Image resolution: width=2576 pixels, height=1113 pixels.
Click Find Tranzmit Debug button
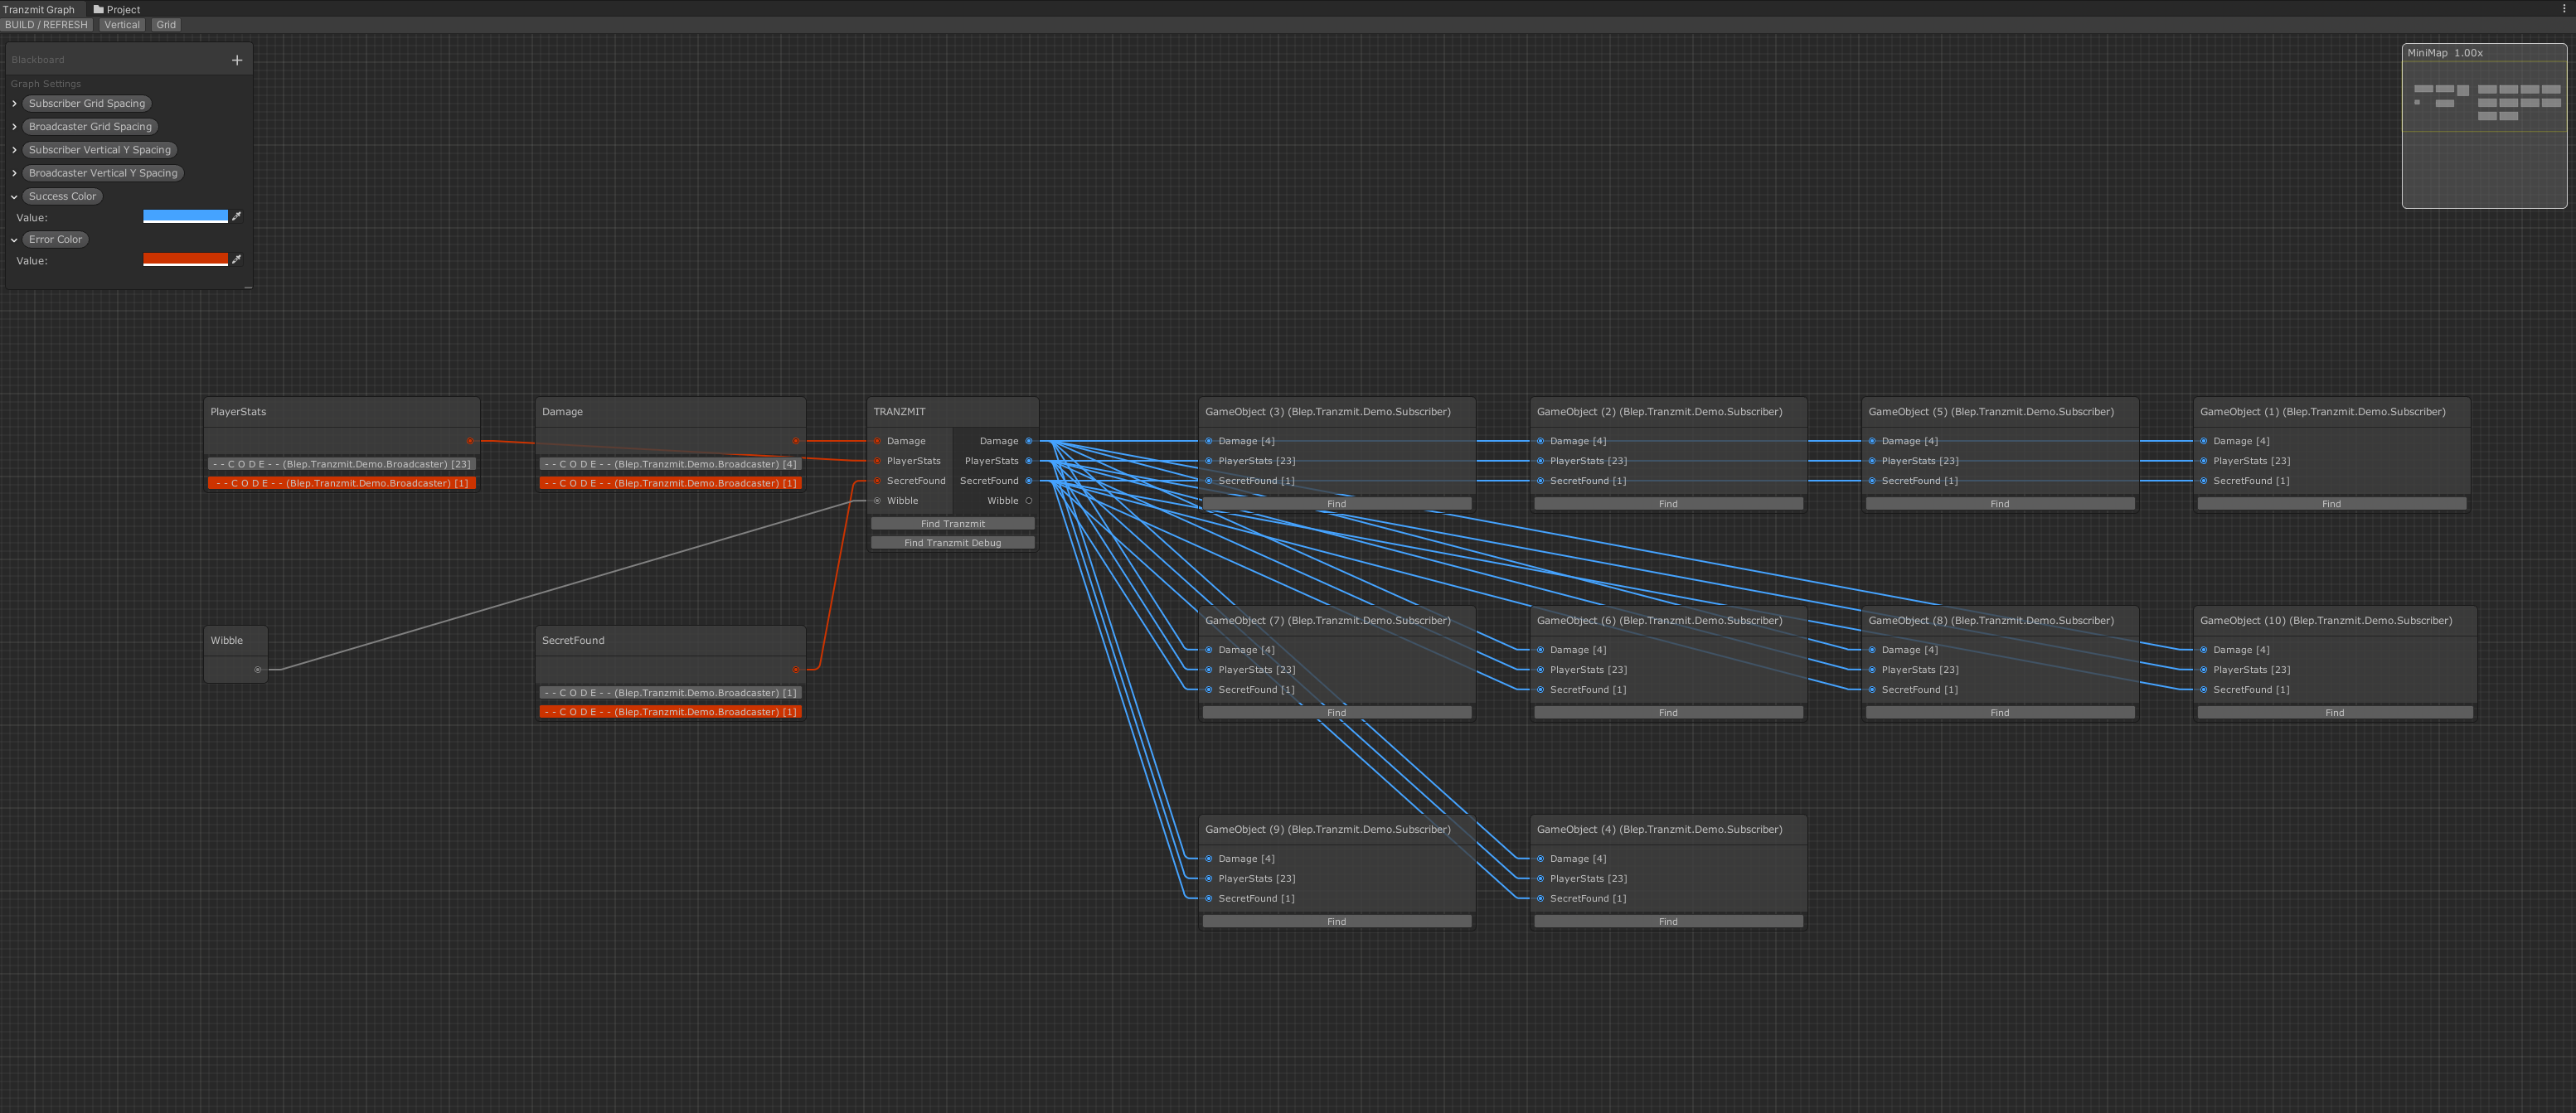coord(952,543)
